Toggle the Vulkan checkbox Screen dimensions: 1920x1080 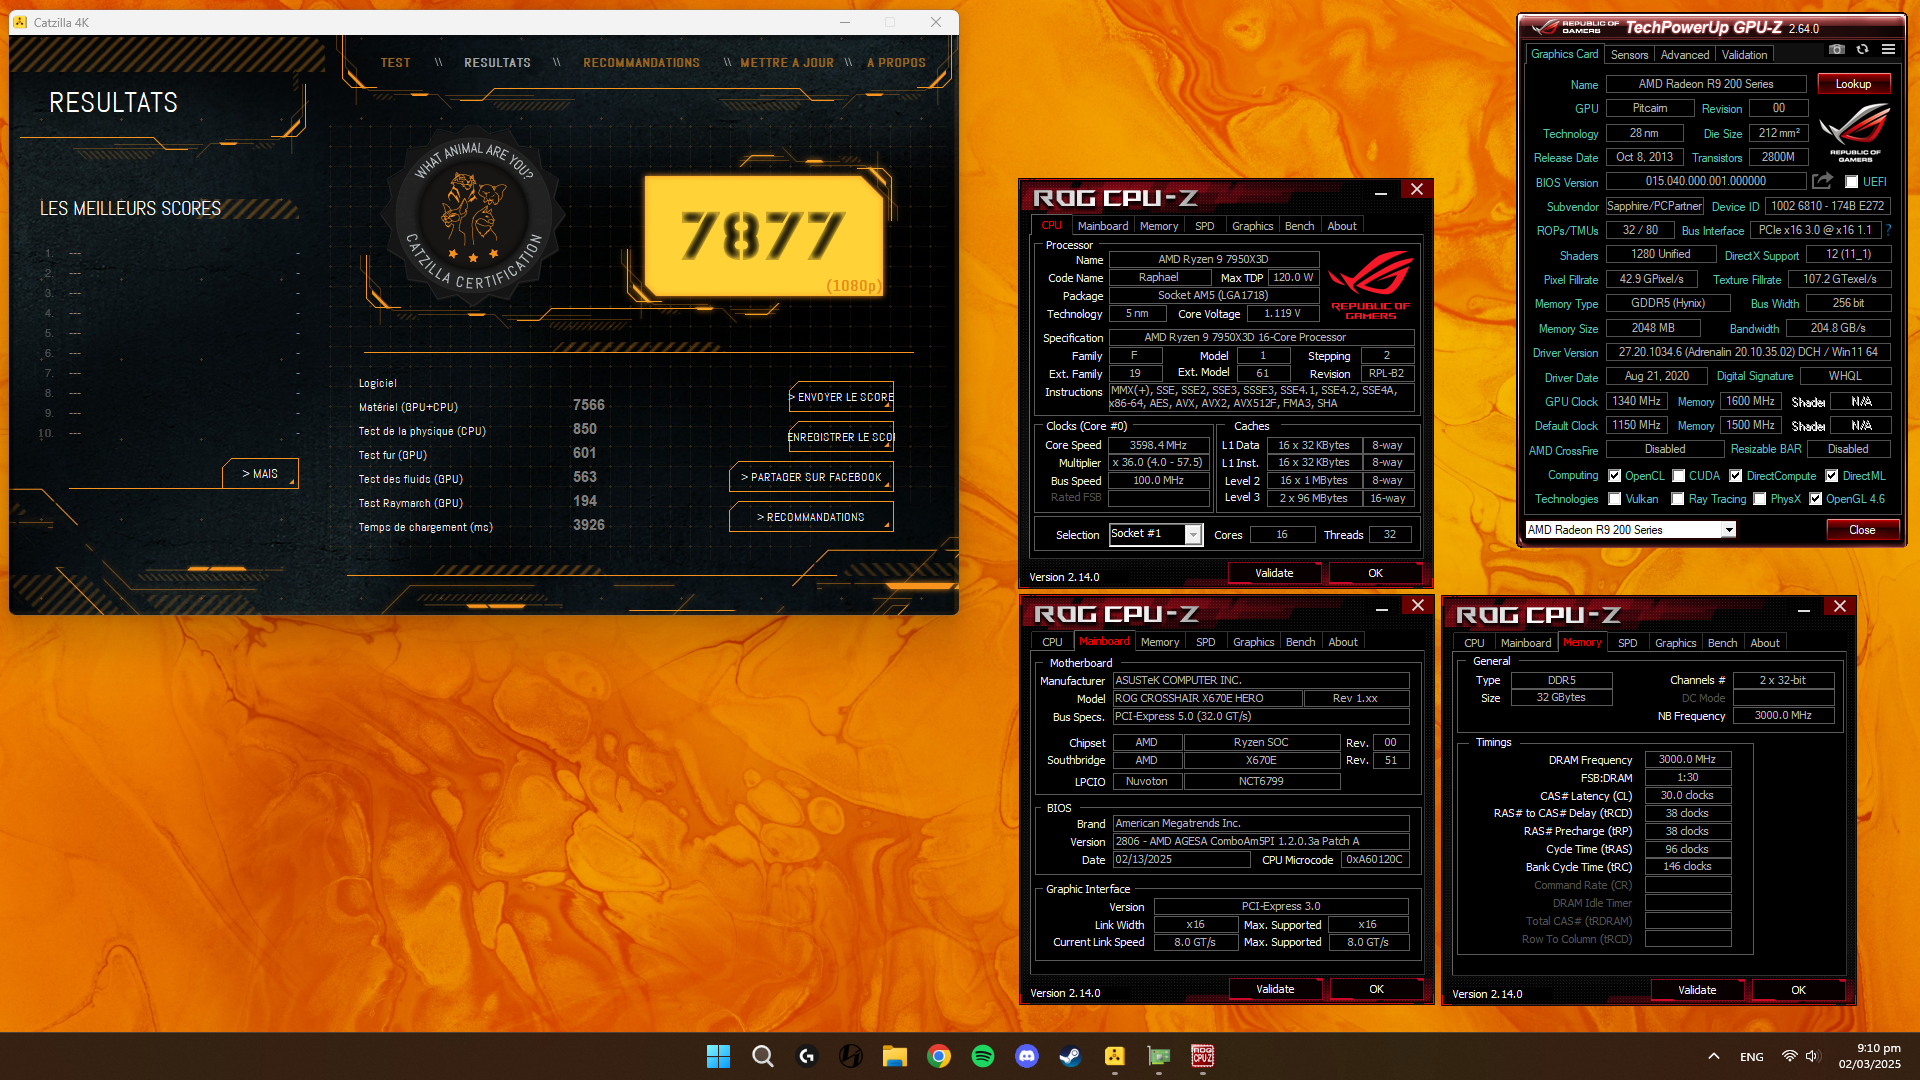tap(1614, 499)
